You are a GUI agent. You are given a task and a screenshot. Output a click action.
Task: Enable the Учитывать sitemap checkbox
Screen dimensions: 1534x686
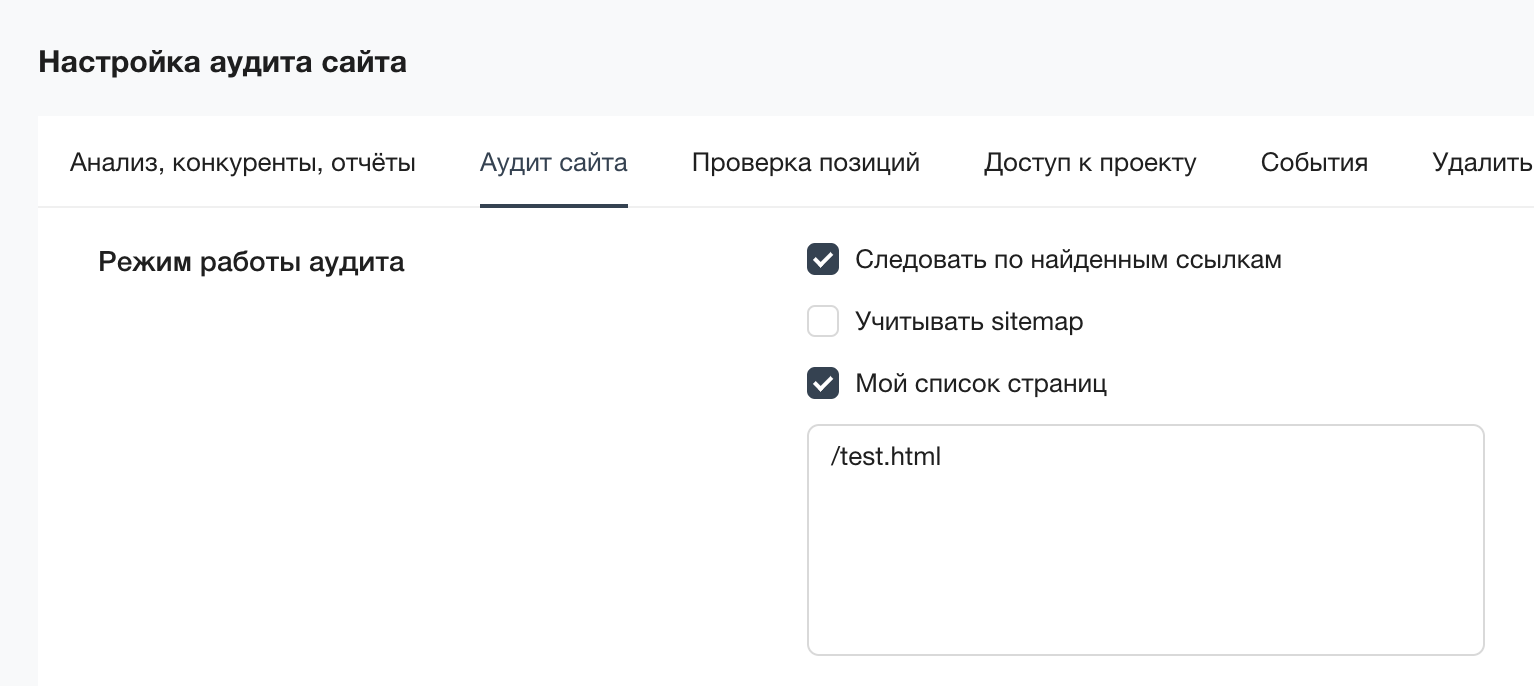point(823,322)
